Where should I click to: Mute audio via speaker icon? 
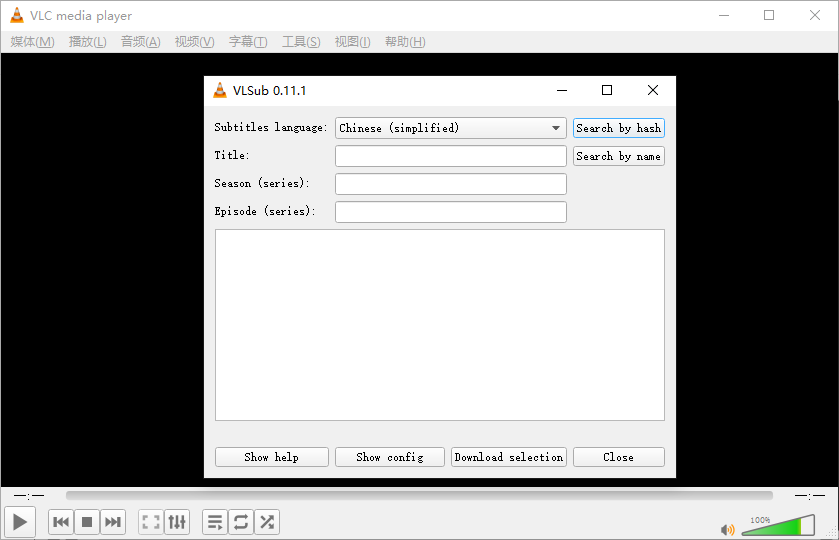coord(728,529)
